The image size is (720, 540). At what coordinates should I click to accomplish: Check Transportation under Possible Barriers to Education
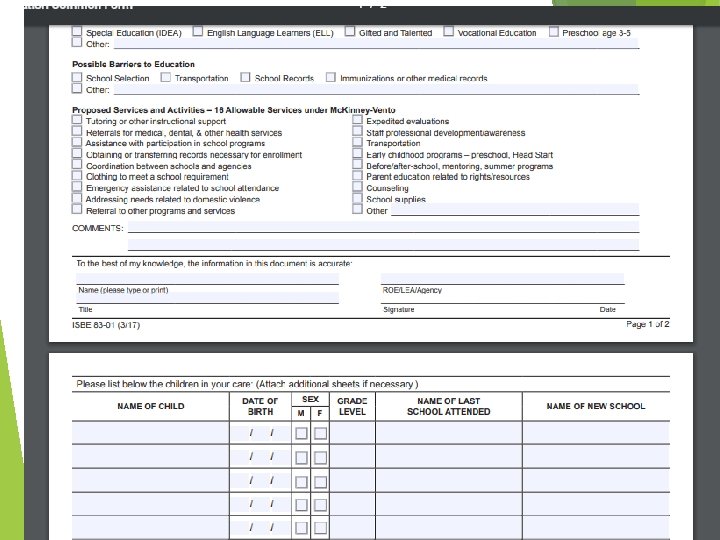coord(166,77)
